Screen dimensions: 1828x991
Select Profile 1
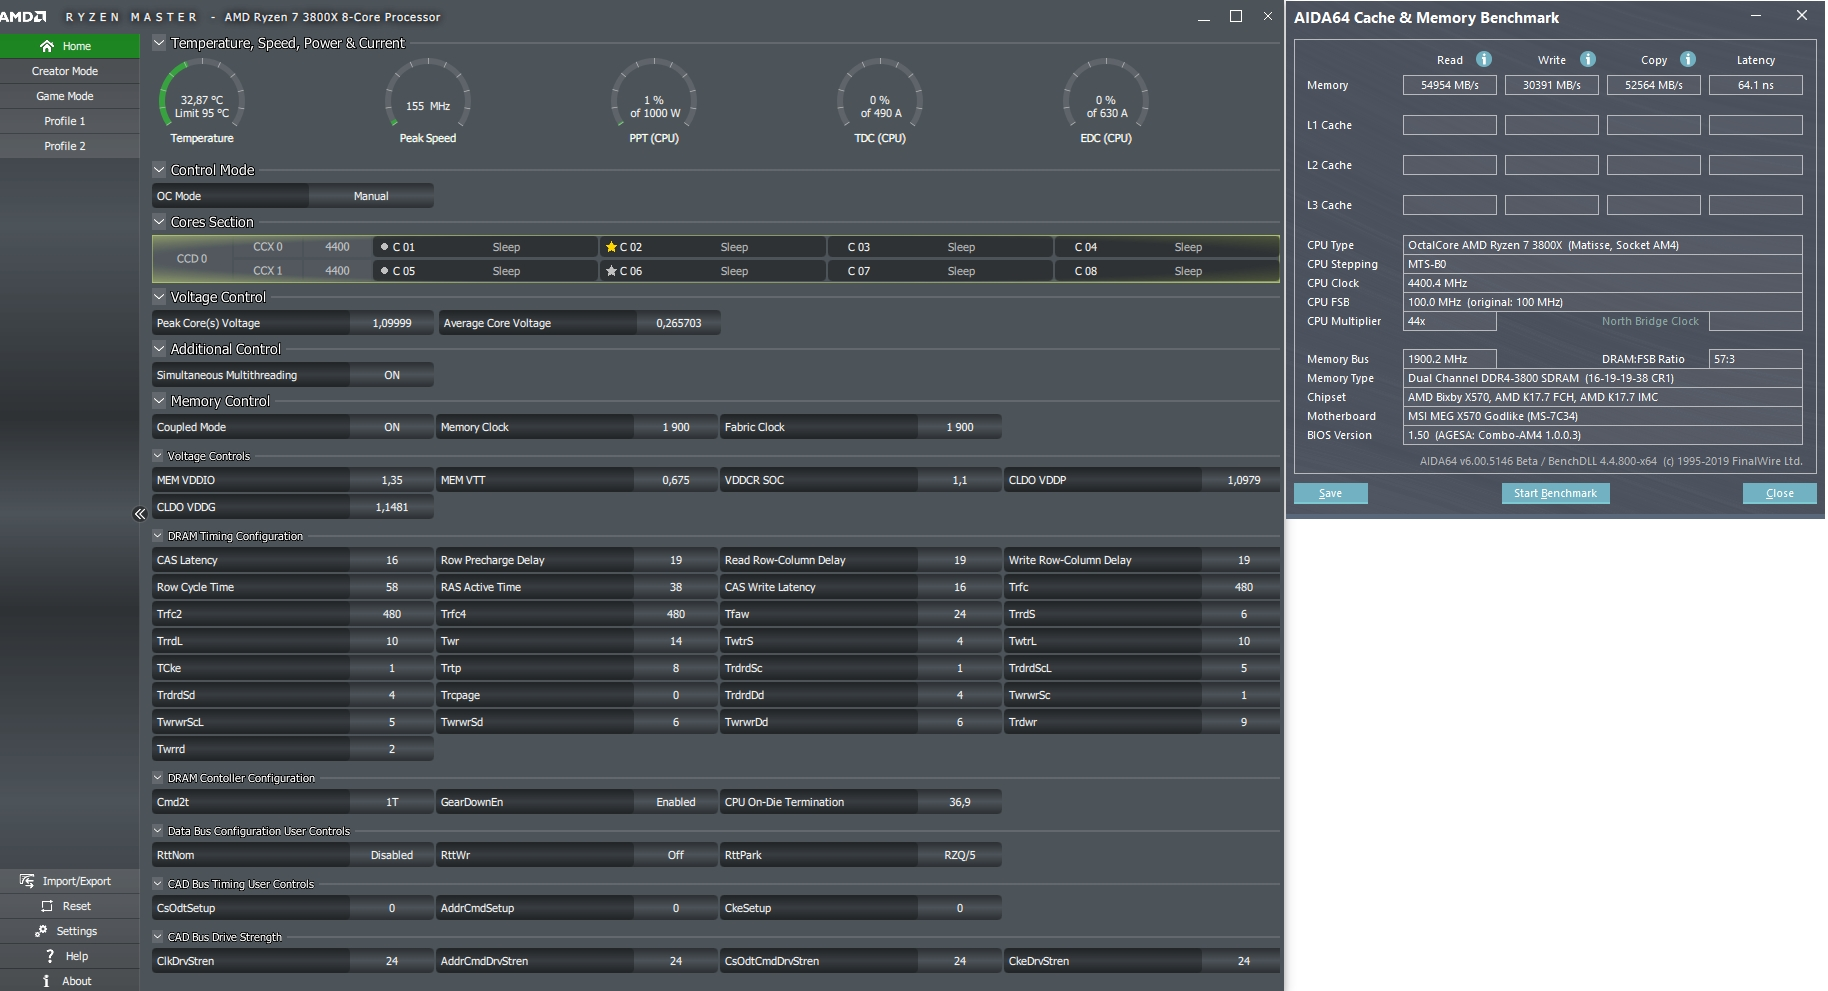point(70,121)
